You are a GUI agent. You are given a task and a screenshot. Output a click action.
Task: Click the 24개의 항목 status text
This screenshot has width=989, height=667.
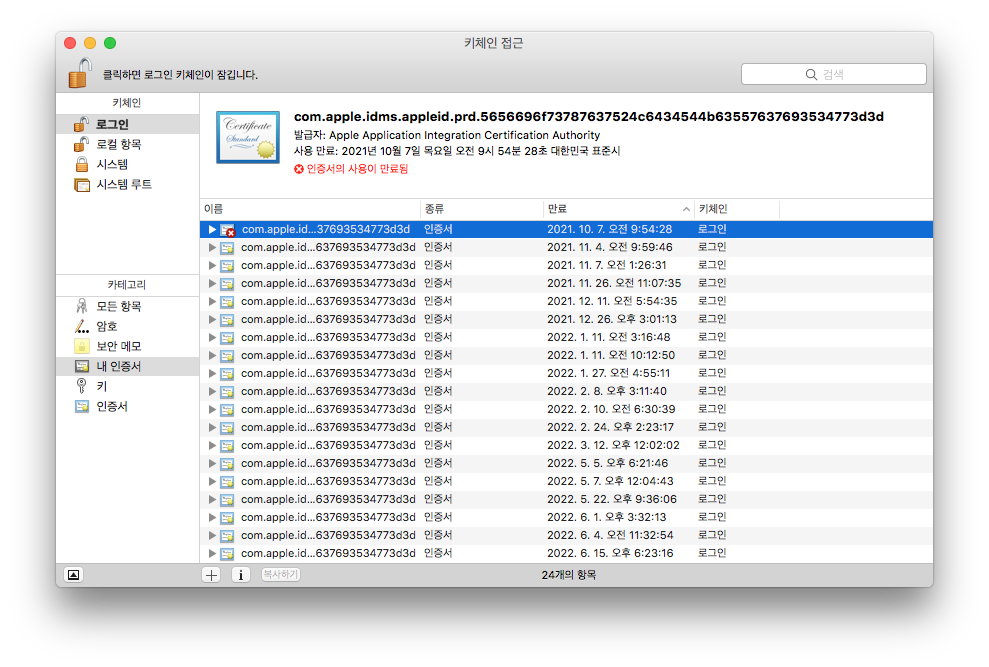pos(568,575)
